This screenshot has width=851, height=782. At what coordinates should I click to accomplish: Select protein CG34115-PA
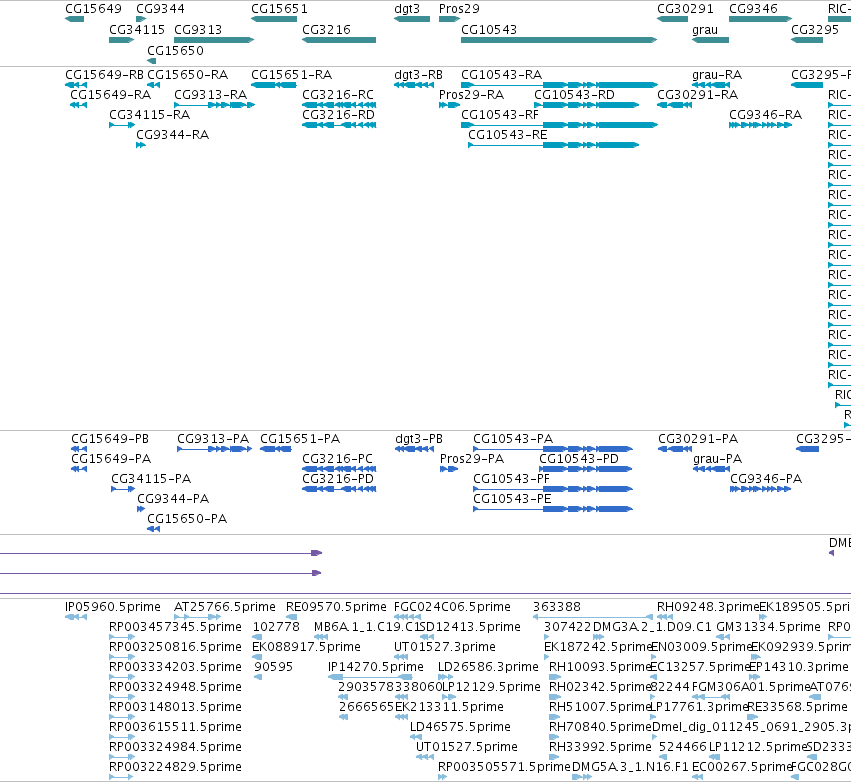point(123,489)
